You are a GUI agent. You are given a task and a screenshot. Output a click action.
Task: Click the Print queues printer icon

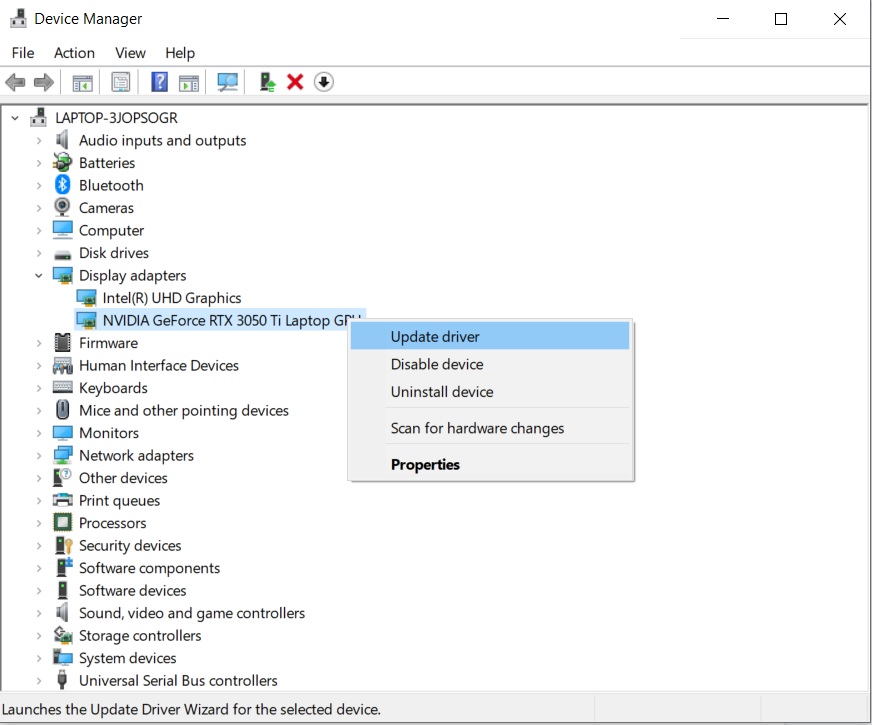62,500
